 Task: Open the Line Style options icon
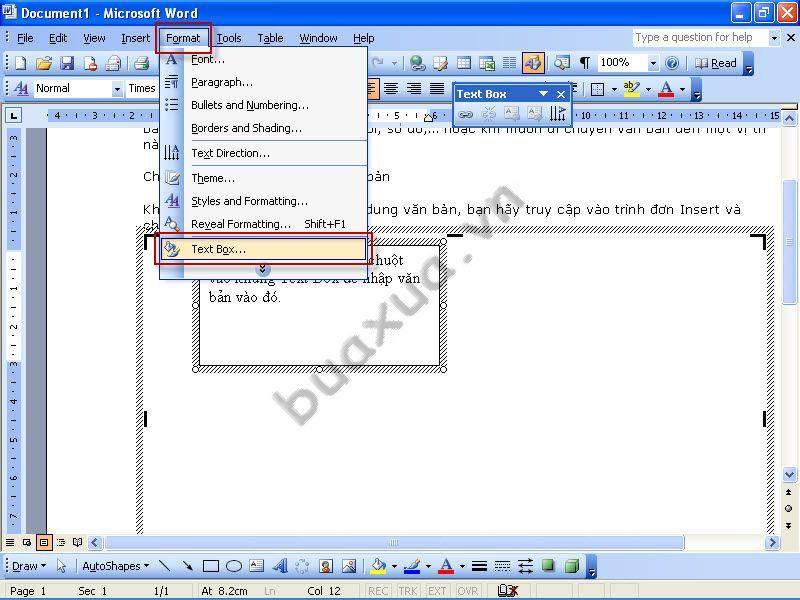pyautogui.click(x=479, y=566)
